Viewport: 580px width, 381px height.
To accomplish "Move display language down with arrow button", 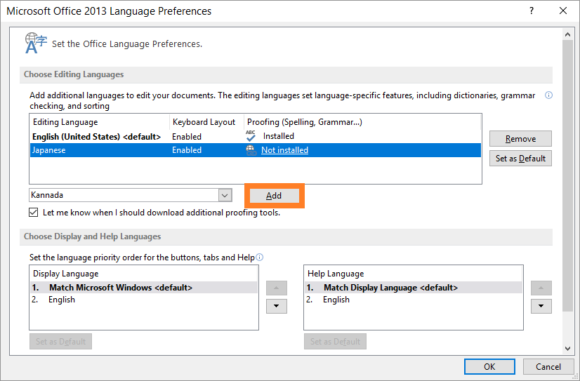I will (276, 306).
